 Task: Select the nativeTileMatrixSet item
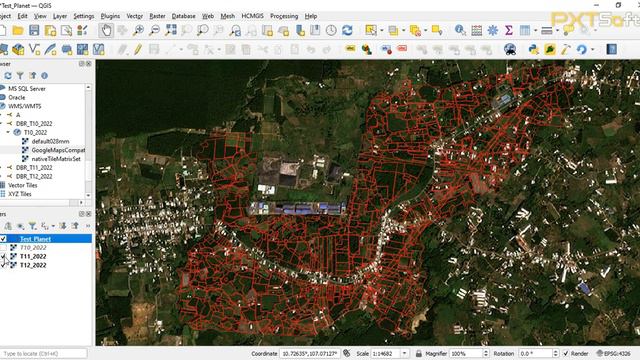pos(56,159)
